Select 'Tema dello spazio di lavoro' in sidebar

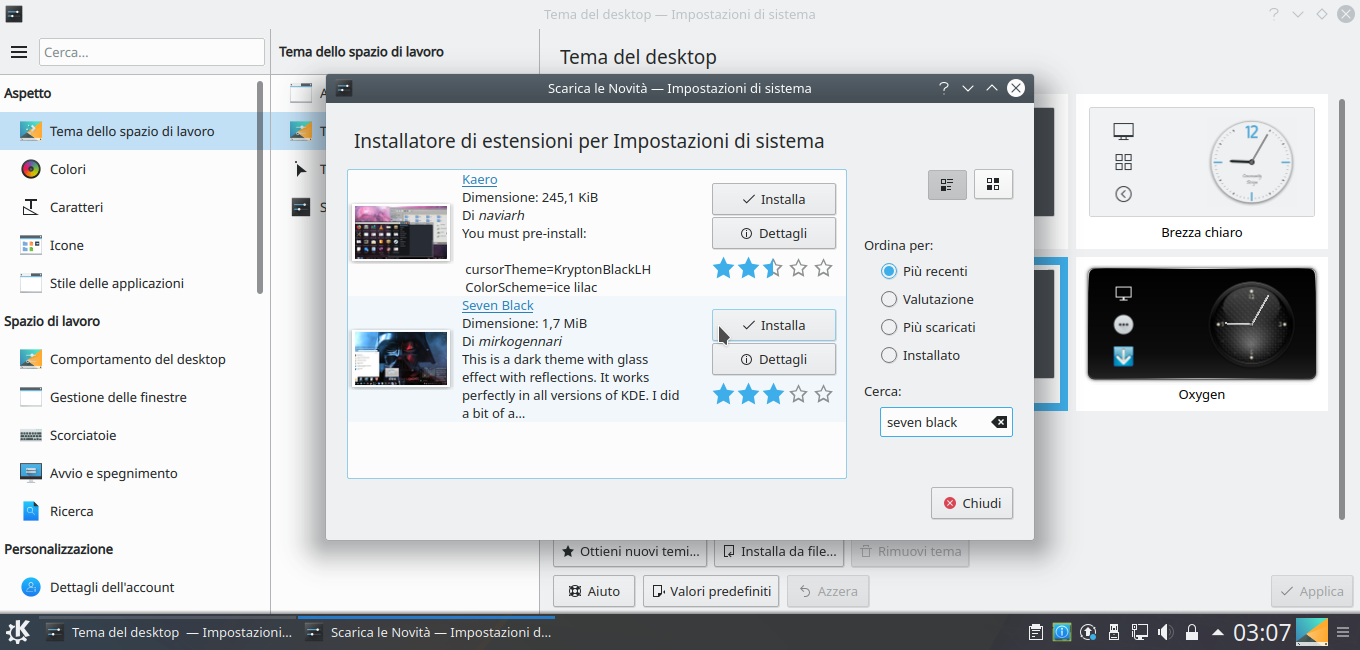point(128,131)
